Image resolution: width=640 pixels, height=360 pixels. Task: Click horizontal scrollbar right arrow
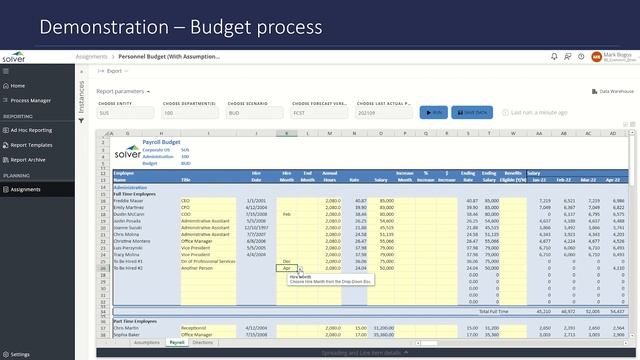click(626, 343)
